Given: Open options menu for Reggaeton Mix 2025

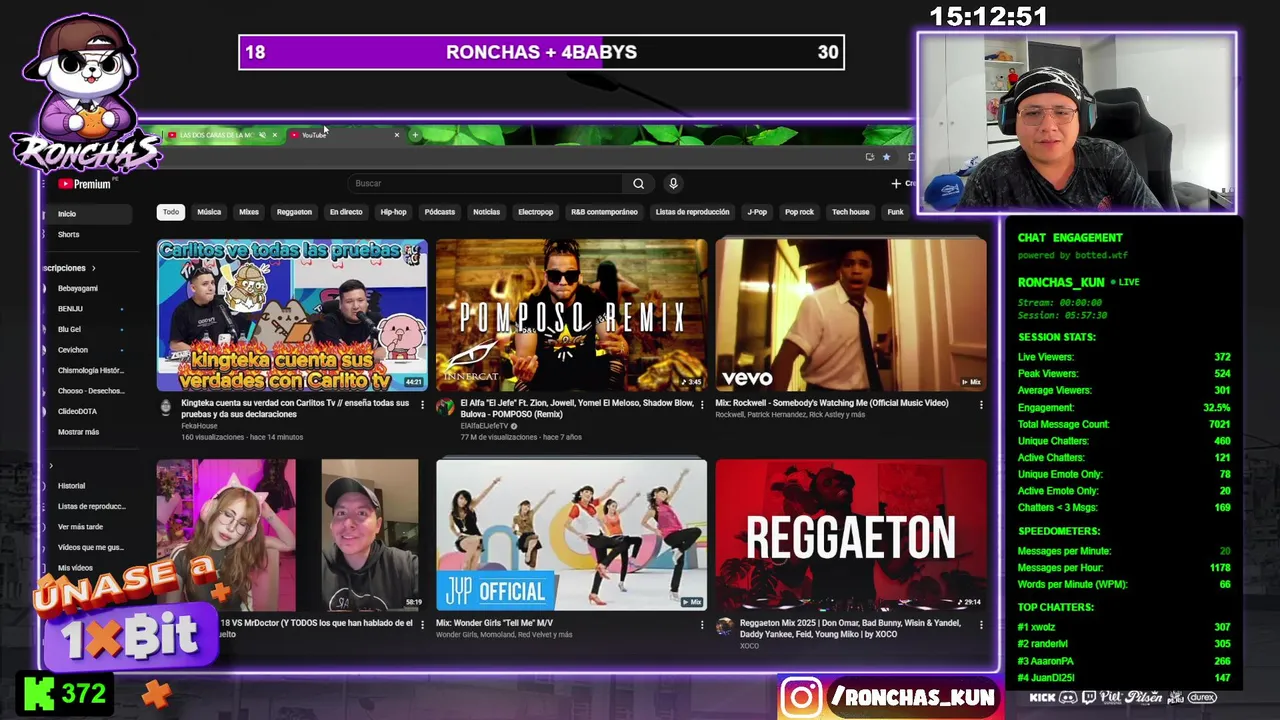Looking at the screenshot, I should pyautogui.click(x=981, y=625).
